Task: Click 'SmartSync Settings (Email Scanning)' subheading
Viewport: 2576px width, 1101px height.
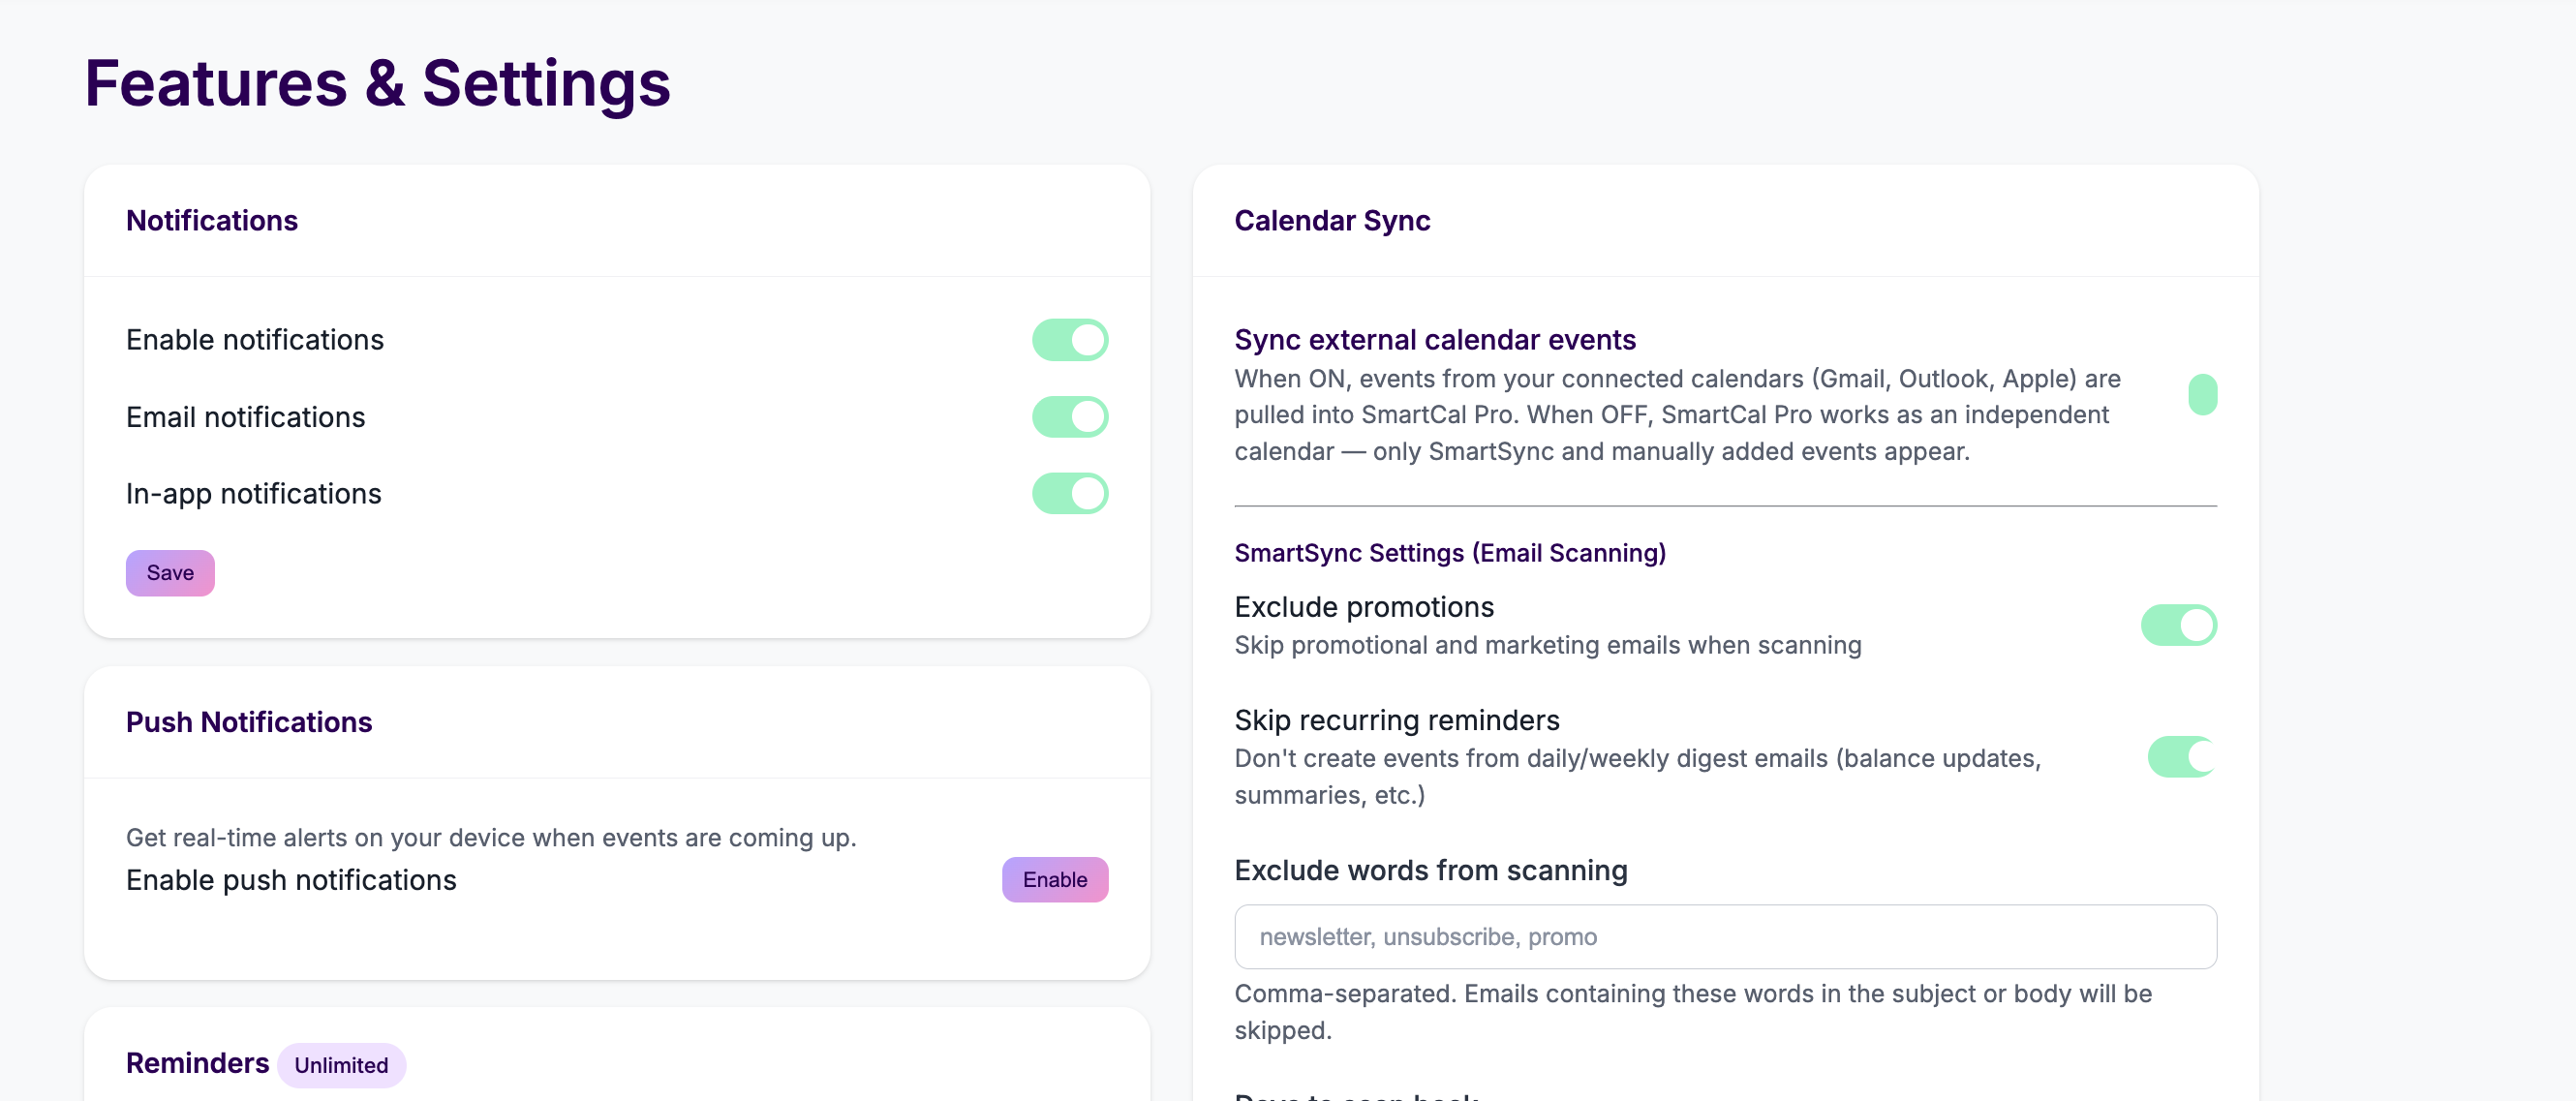Action: 1450,553
